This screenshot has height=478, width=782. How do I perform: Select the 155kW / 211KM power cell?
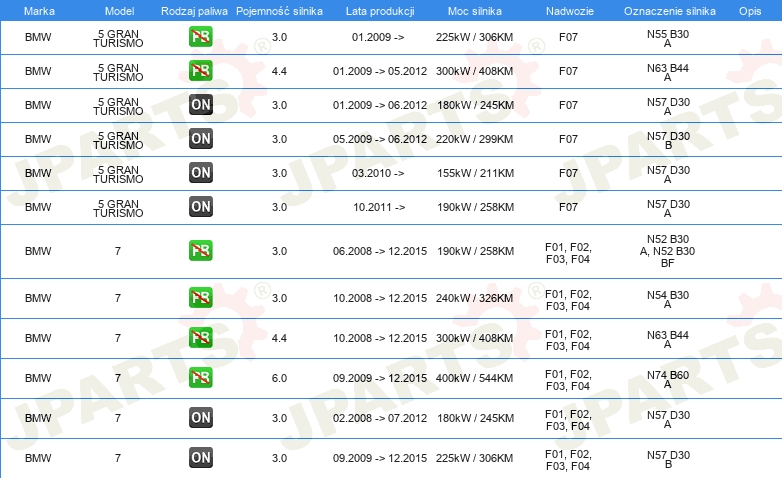point(475,173)
